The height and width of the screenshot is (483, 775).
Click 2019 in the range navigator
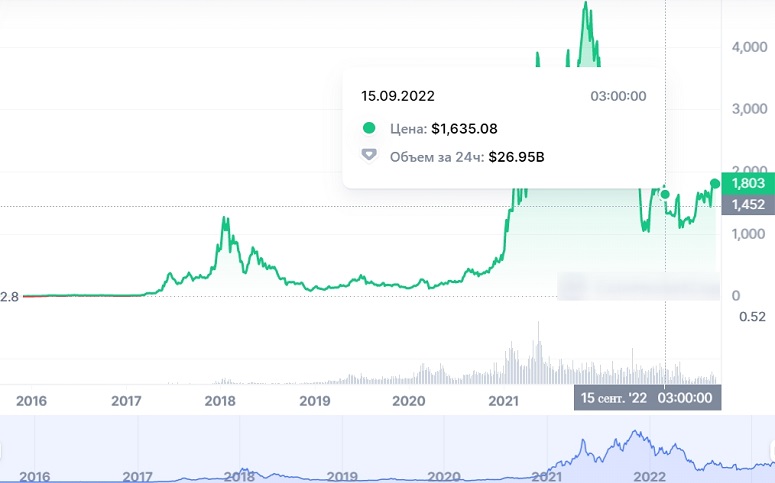click(342, 477)
